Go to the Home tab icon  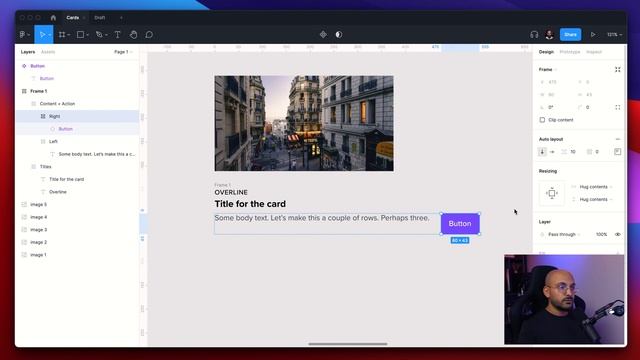tap(53, 18)
